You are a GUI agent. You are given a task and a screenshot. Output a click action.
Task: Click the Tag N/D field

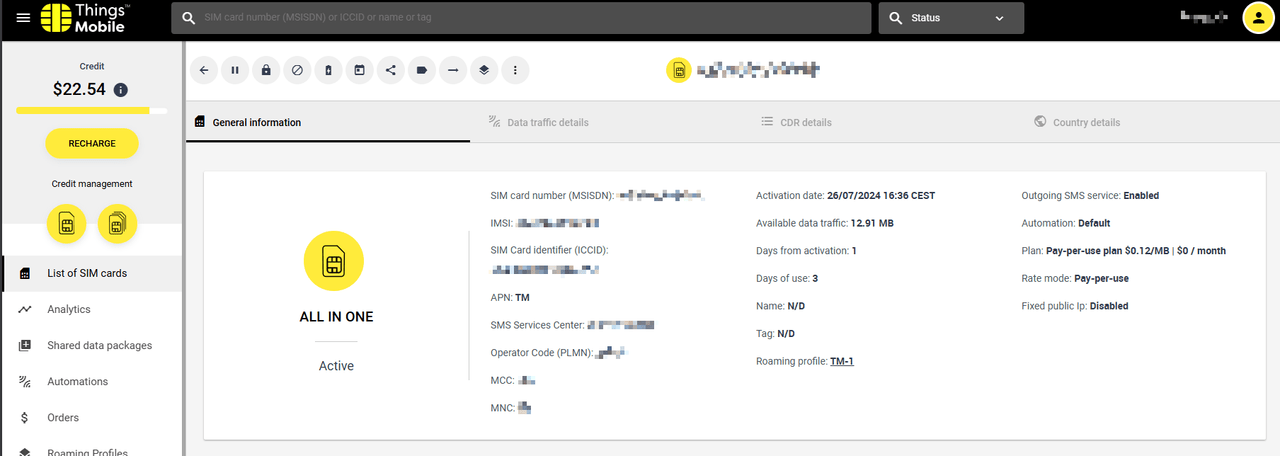(775, 333)
